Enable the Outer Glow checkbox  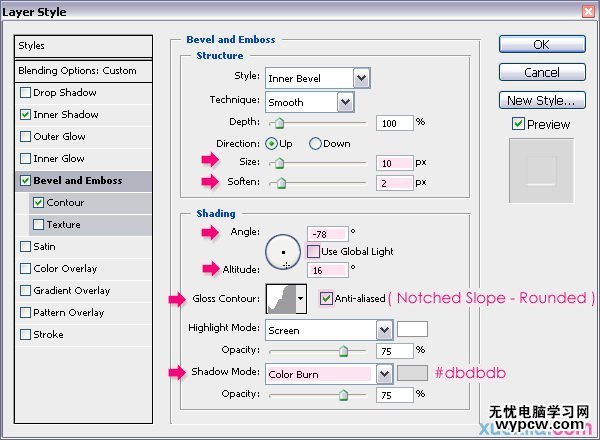point(25,137)
